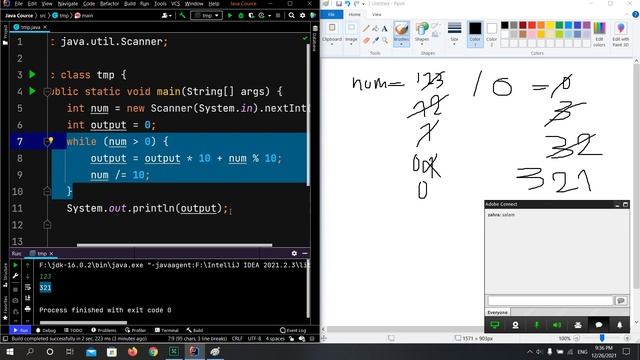Collapse the while loop fold marker
The width and height of the screenshot is (640, 360).
coord(47,141)
